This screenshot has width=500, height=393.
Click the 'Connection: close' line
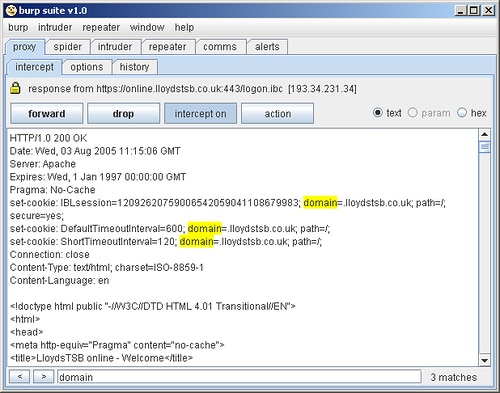[x=50, y=254]
